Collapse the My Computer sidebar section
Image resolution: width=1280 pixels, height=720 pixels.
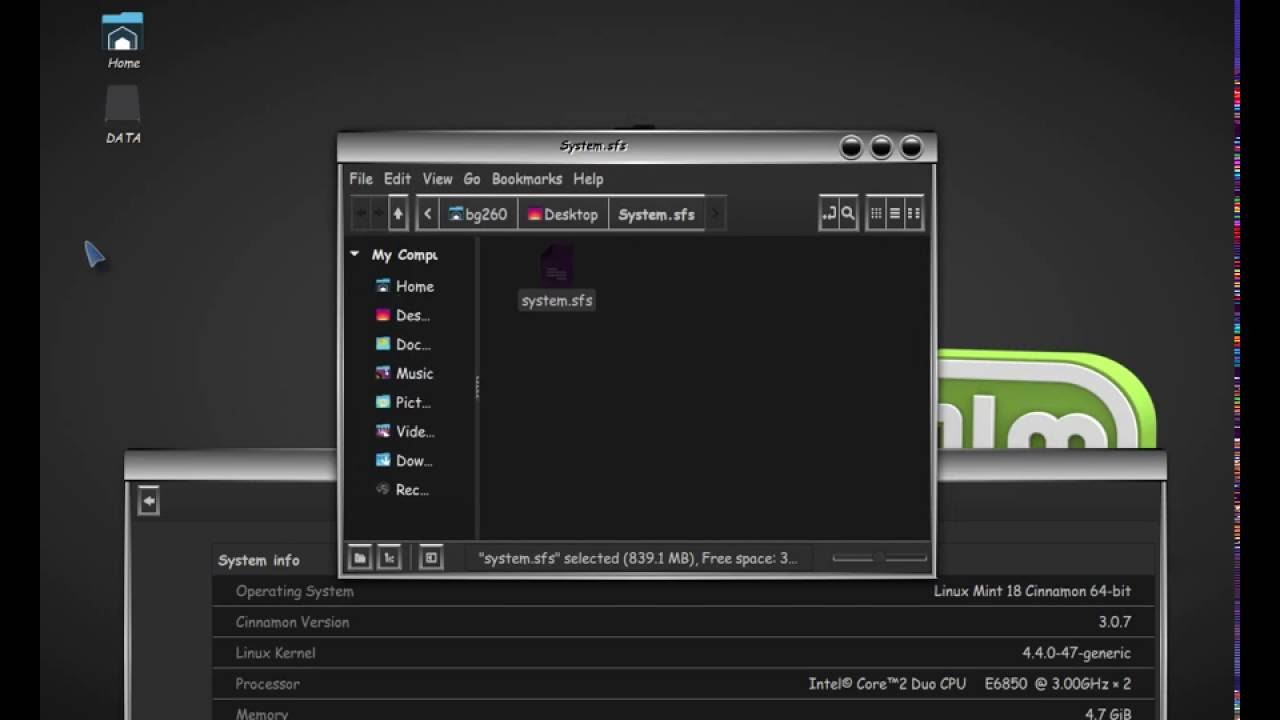tap(354, 254)
